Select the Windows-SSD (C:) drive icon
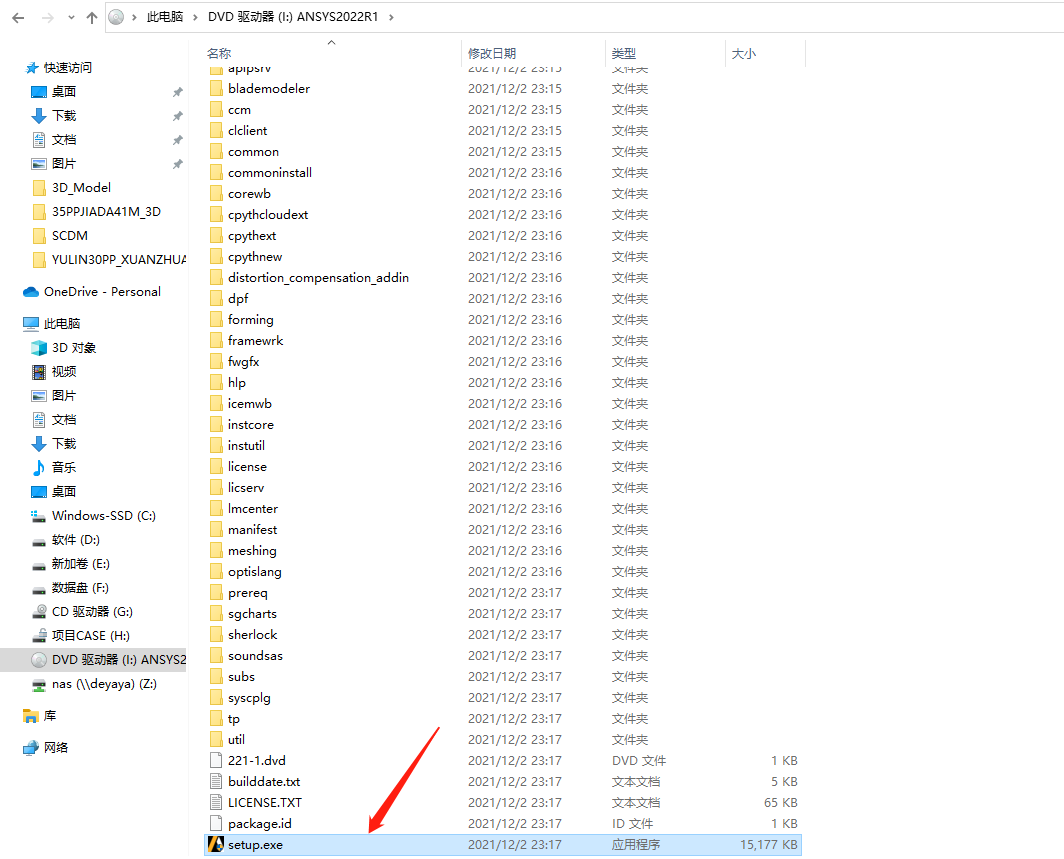This screenshot has height=859, width=1064. coord(39,516)
